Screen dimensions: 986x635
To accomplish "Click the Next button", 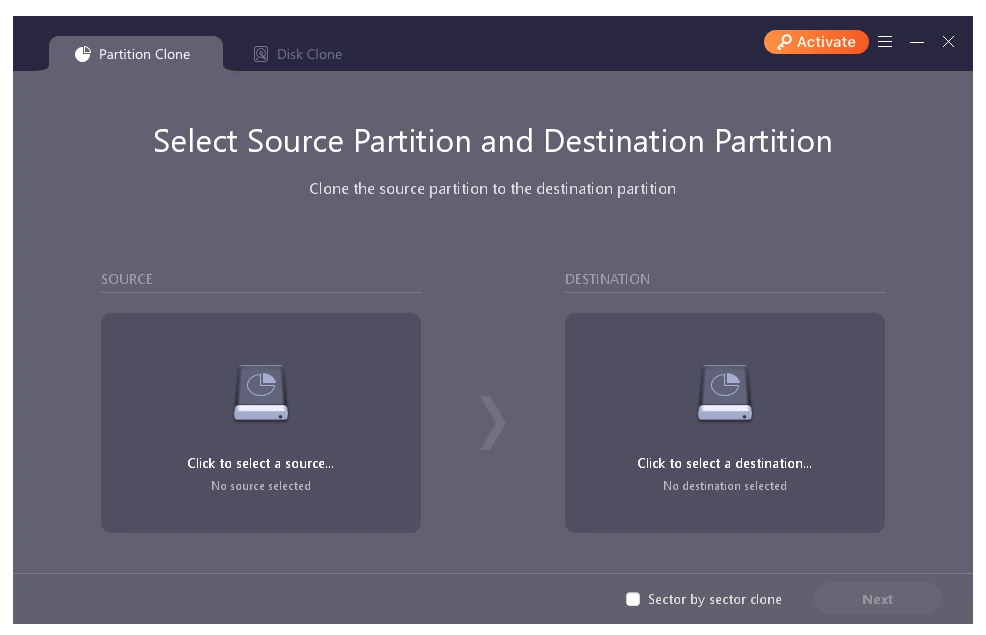I will click(877, 599).
